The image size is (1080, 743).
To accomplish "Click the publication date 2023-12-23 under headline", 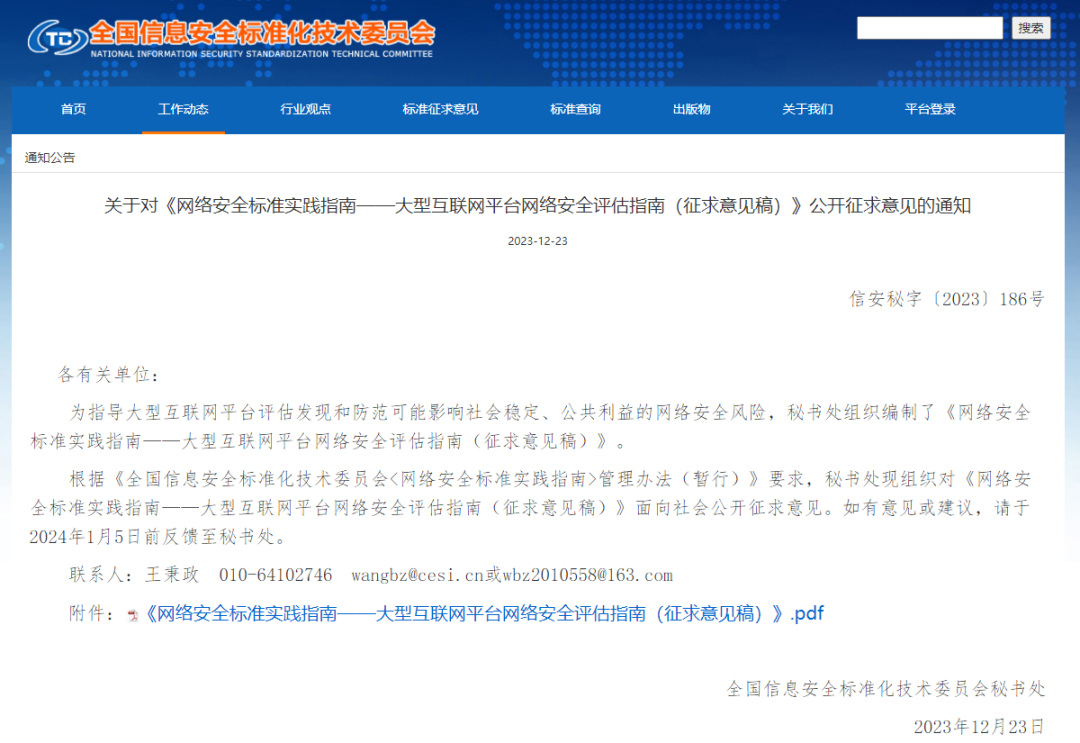I will 537,241.
